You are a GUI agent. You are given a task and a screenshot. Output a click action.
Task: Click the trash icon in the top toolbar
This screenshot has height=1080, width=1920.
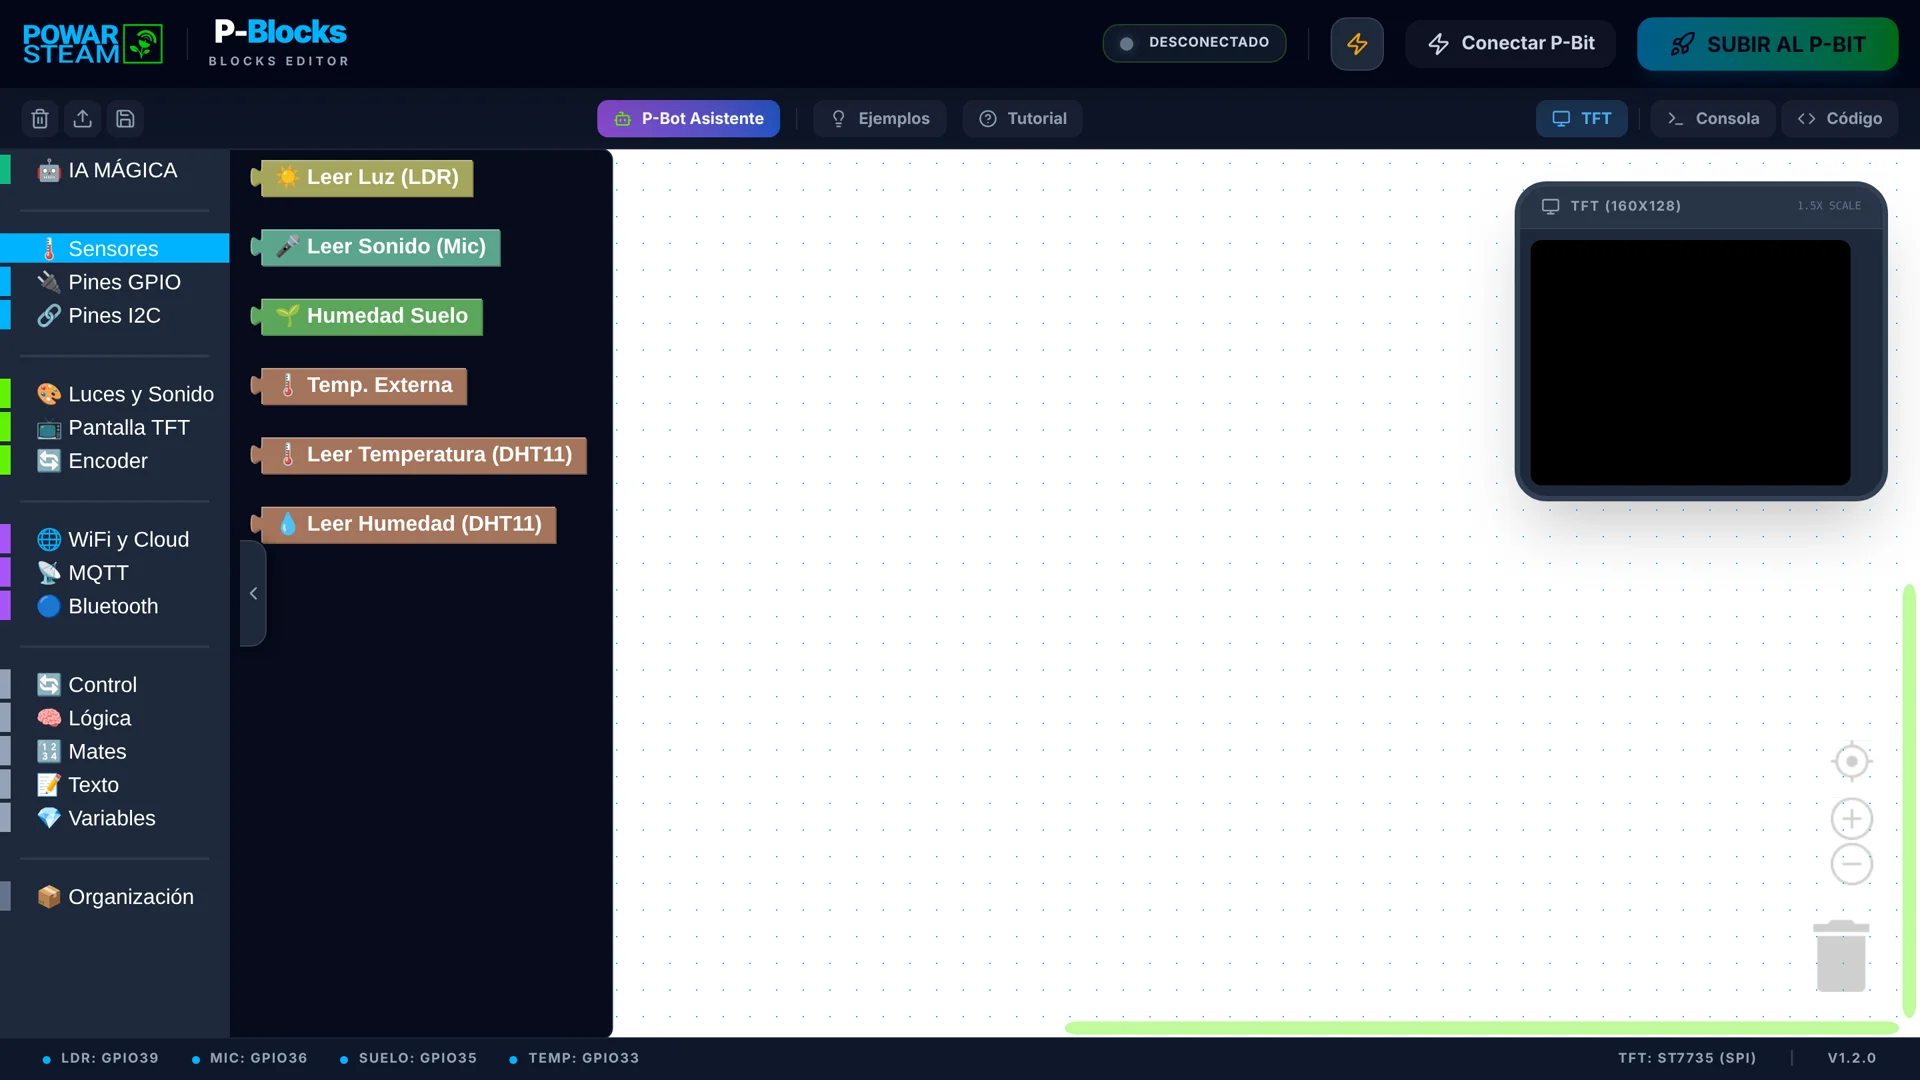[40, 119]
